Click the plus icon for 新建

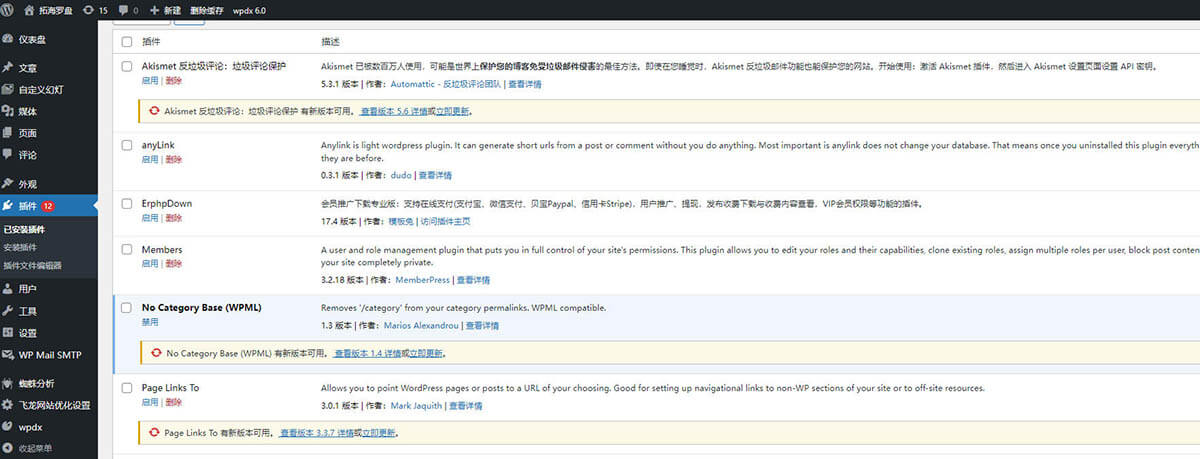pyautogui.click(x=154, y=9)
